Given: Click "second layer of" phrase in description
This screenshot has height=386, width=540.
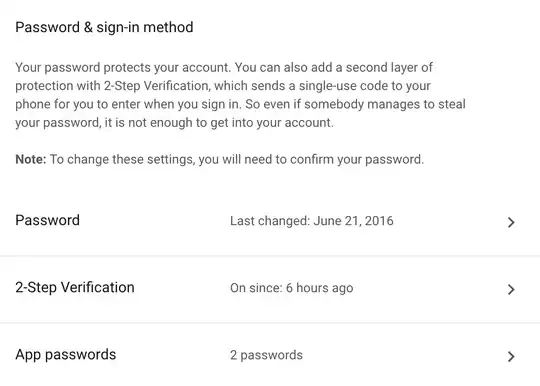Looking at the screenshot, I should coord(389,67).
